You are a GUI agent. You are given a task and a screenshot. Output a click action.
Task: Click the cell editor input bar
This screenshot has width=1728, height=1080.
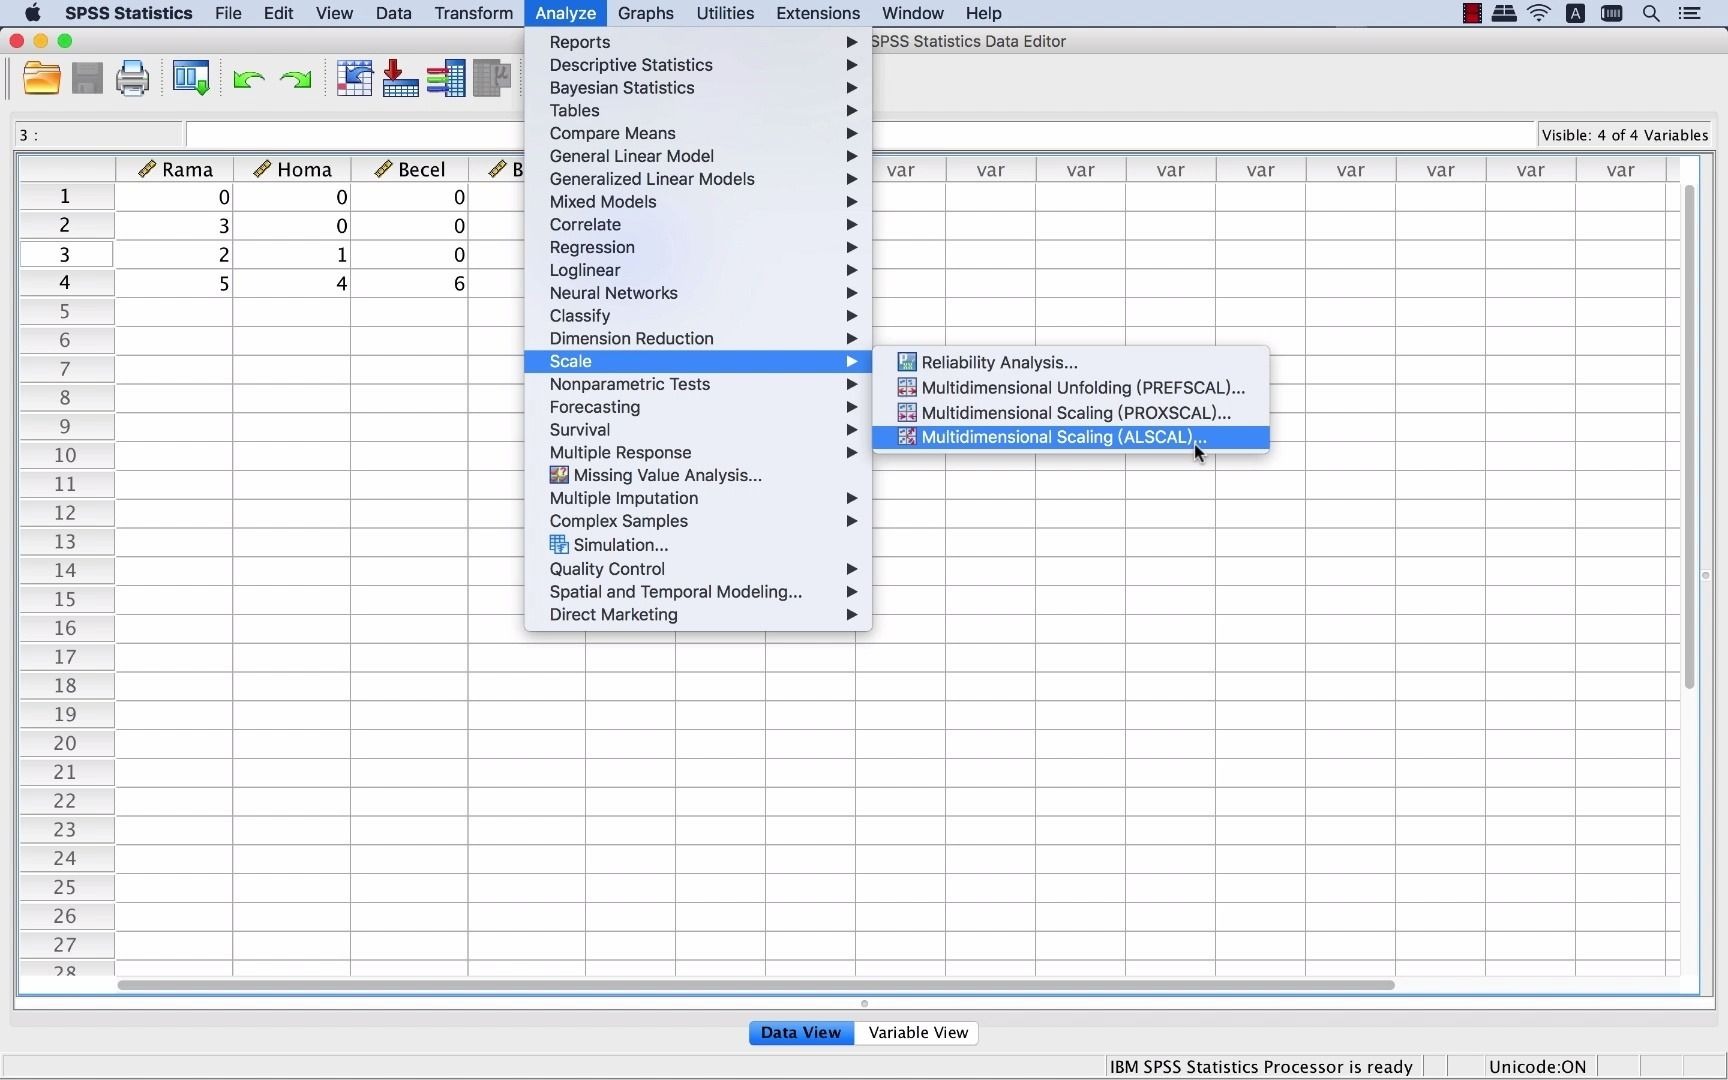click(859, 135)
